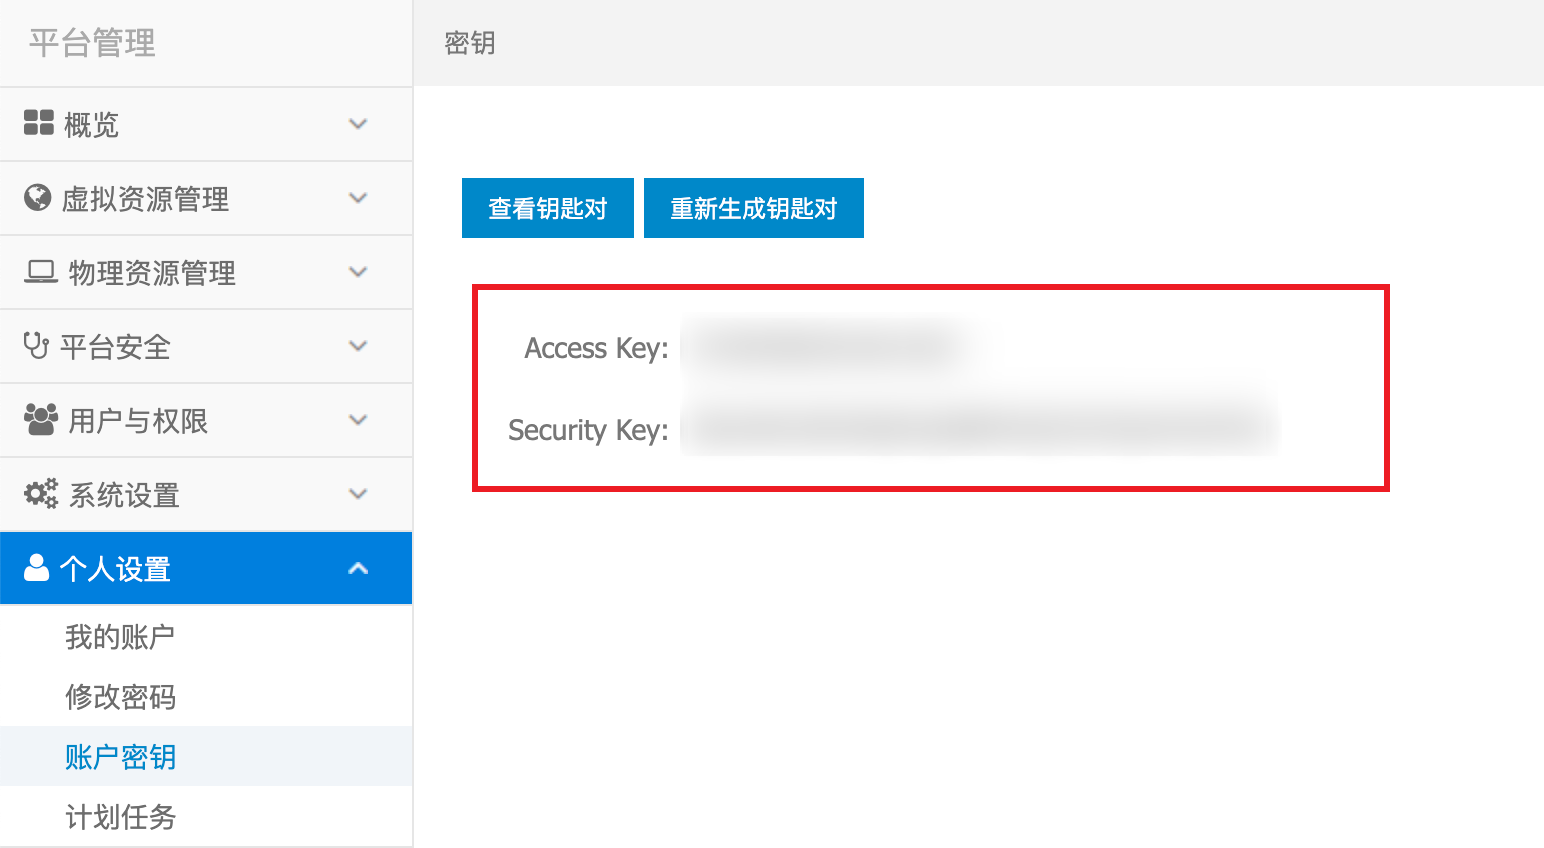The image size is (1544, 848).
Task: Click the 查看钥匙对 button
Action: 548,208
